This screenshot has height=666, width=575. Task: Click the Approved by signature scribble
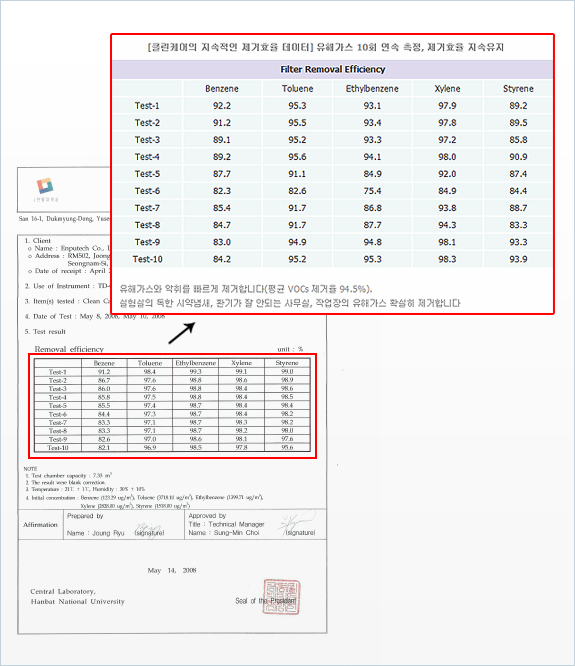(296, 522)
